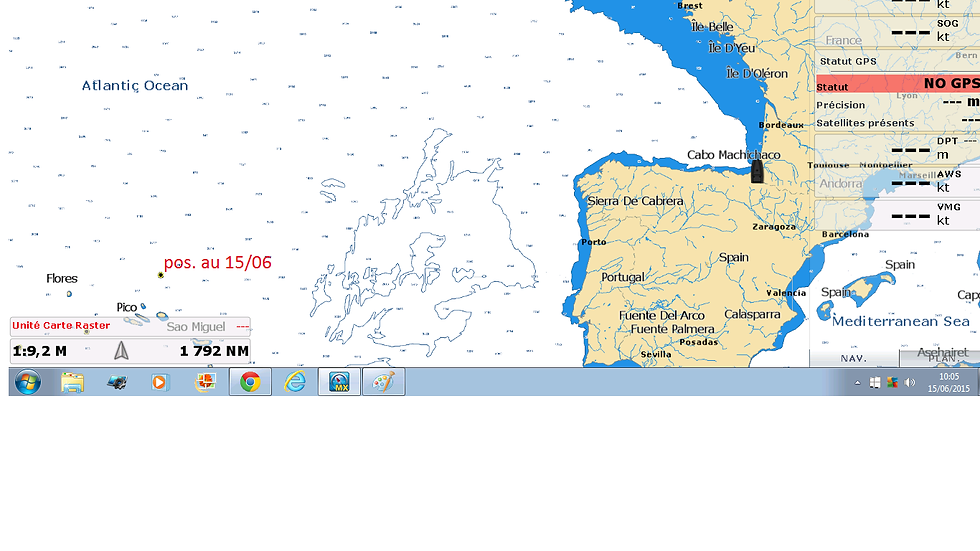
Task: Open the volume speaker tray icon
Action: tap(910, 382)
